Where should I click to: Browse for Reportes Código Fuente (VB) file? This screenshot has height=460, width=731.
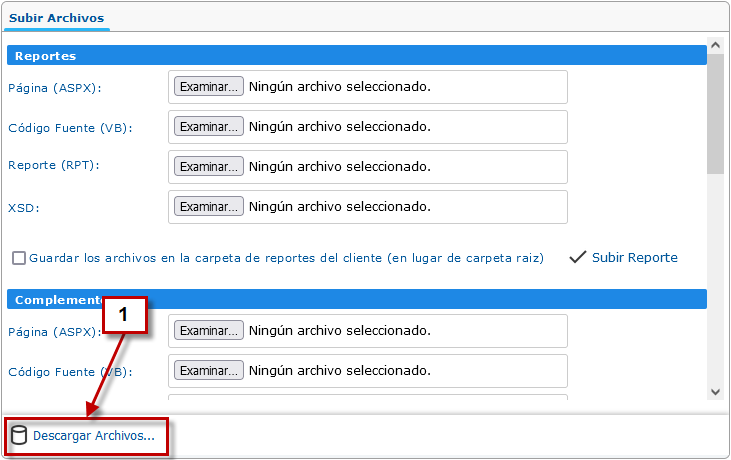point(208,127)
